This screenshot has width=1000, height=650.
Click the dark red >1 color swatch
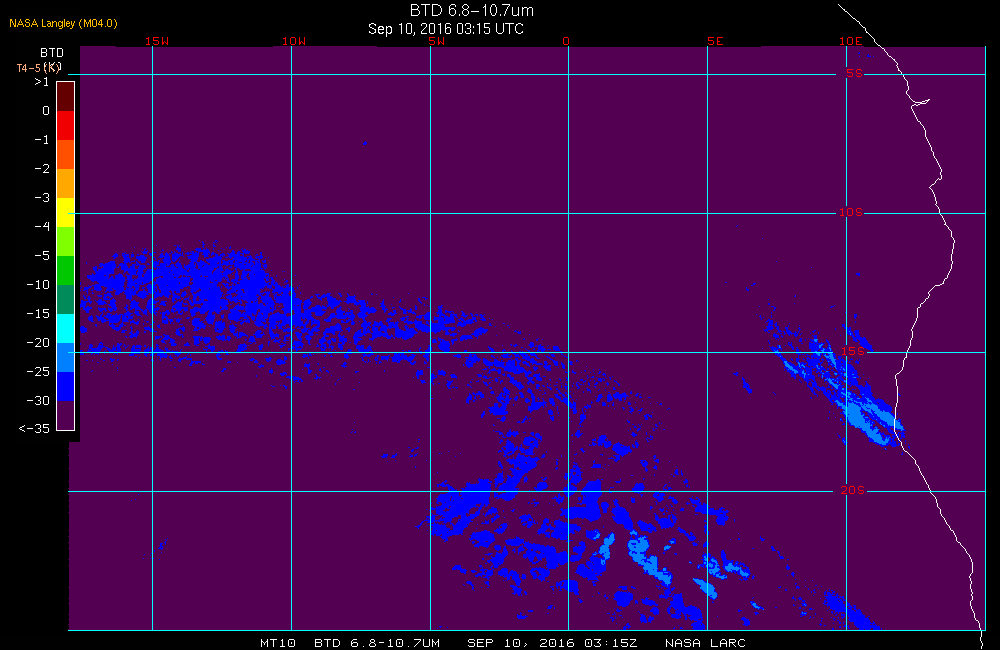pos(66,96)
